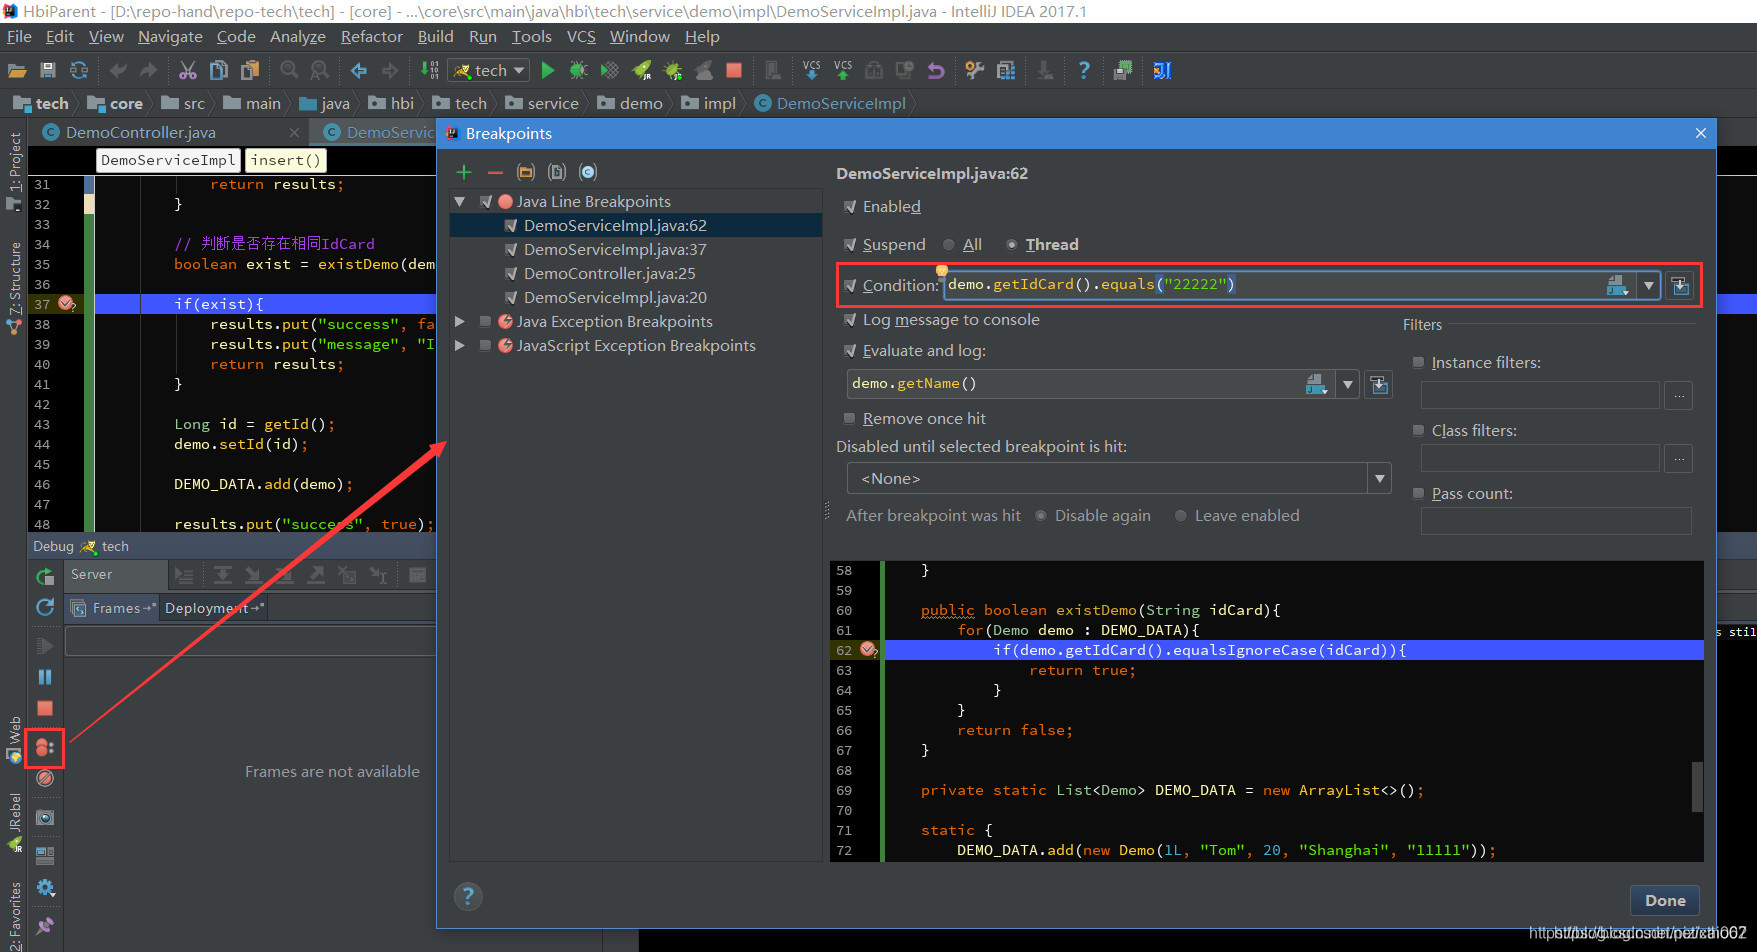Click the VCS Commit Changes icon

(x=843, y=71)
